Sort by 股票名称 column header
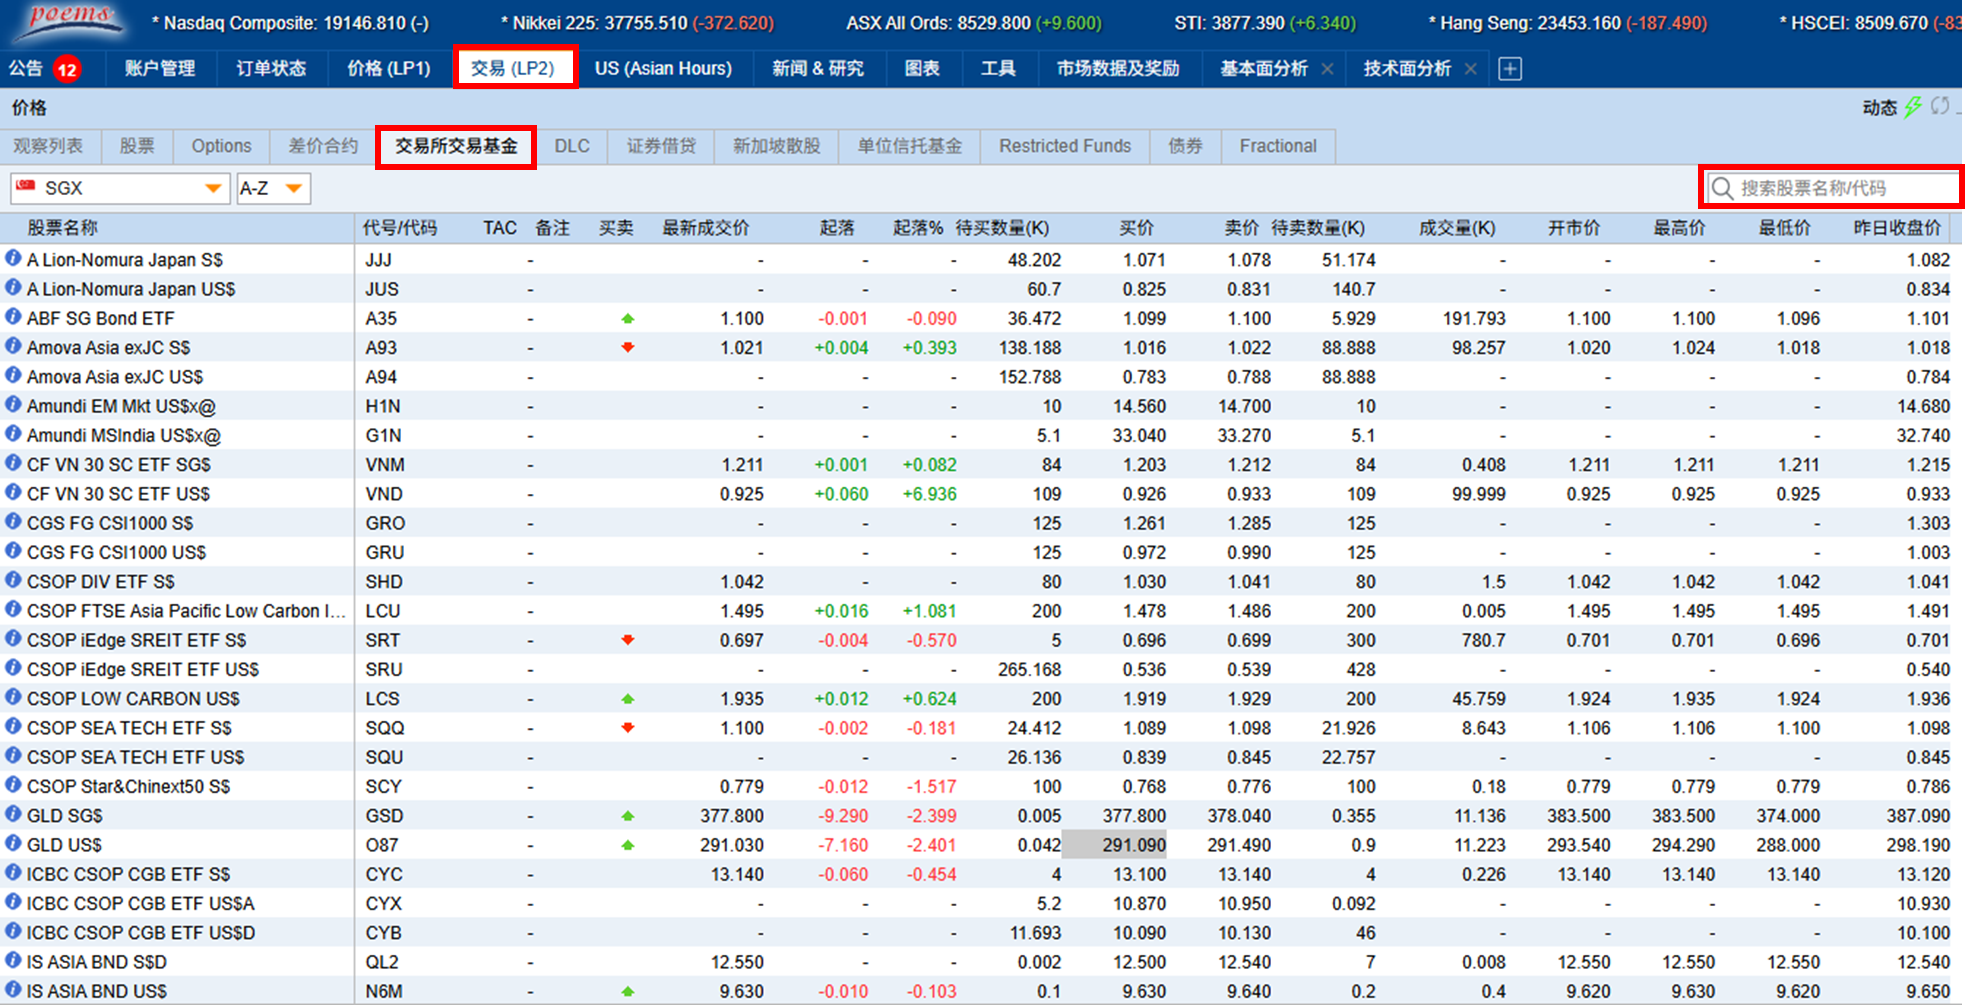1965x1005 pixels. coord(62,228)
